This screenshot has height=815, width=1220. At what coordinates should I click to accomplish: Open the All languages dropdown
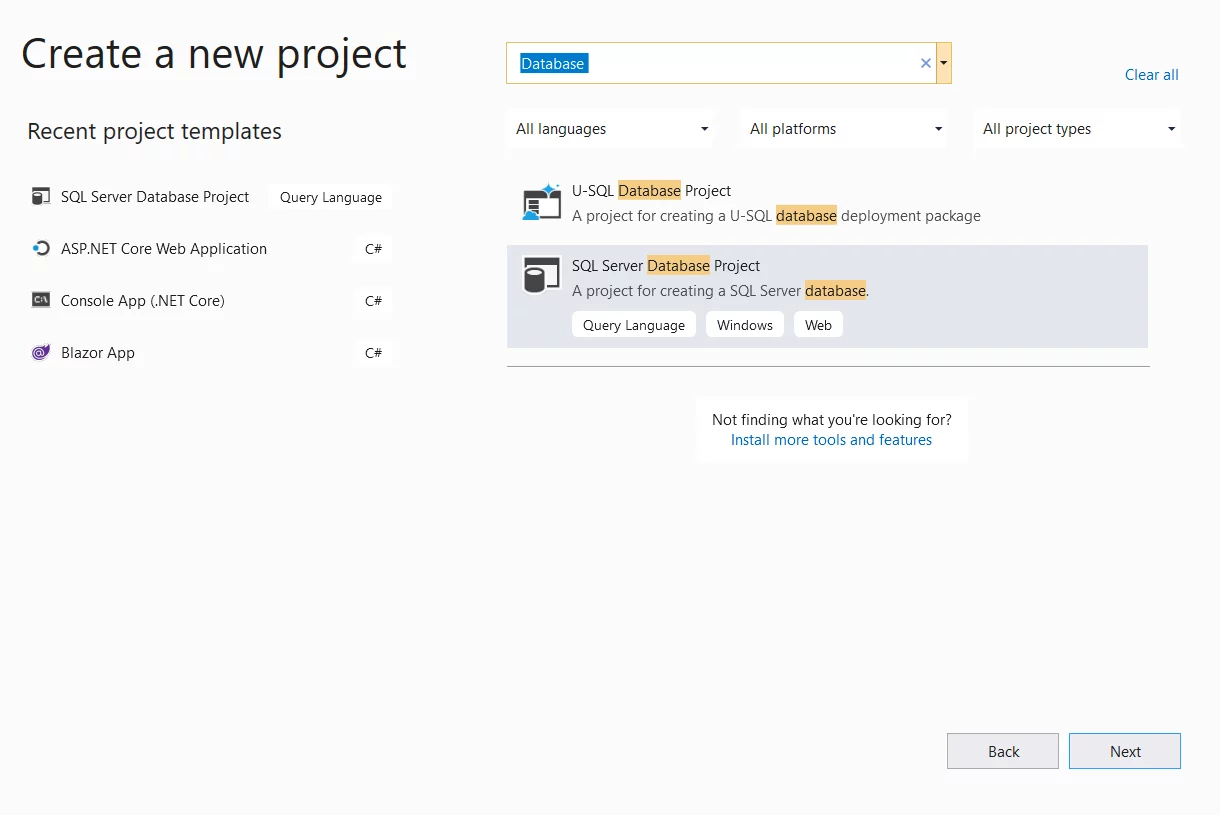coord(612,129)
